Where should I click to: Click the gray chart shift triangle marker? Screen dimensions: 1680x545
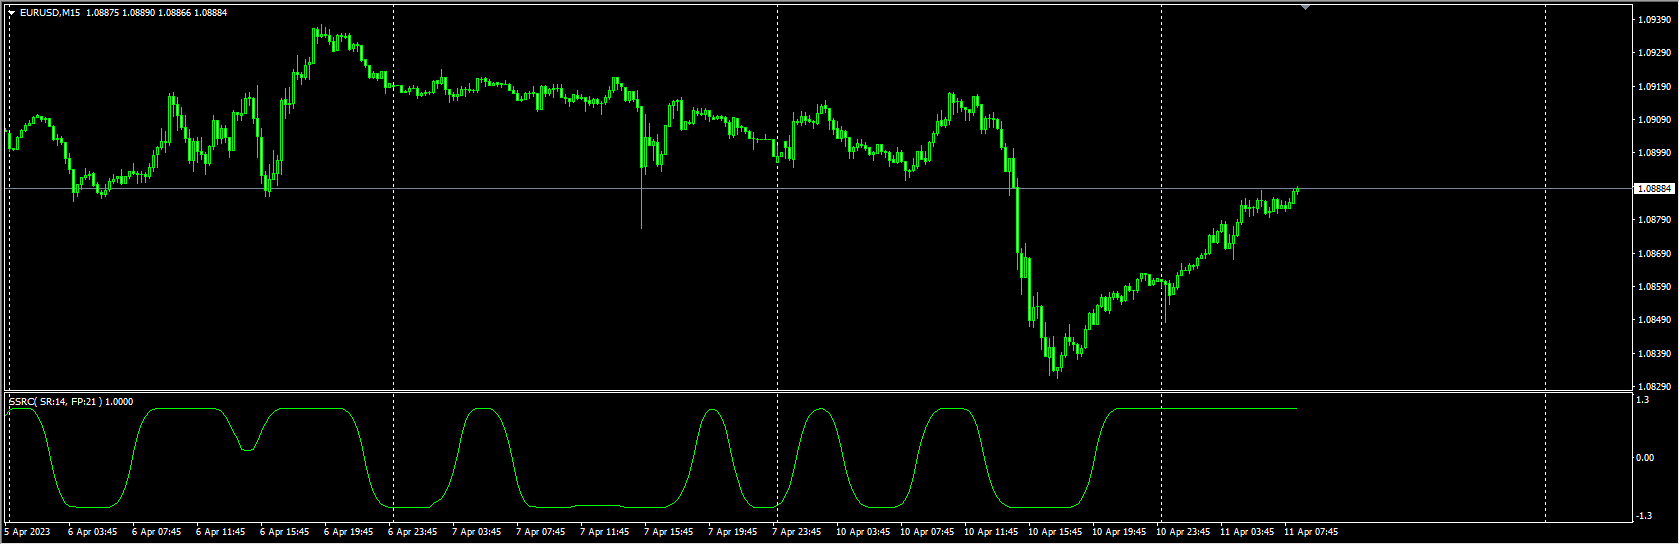pyautogui.click(x=1305, y=7)
